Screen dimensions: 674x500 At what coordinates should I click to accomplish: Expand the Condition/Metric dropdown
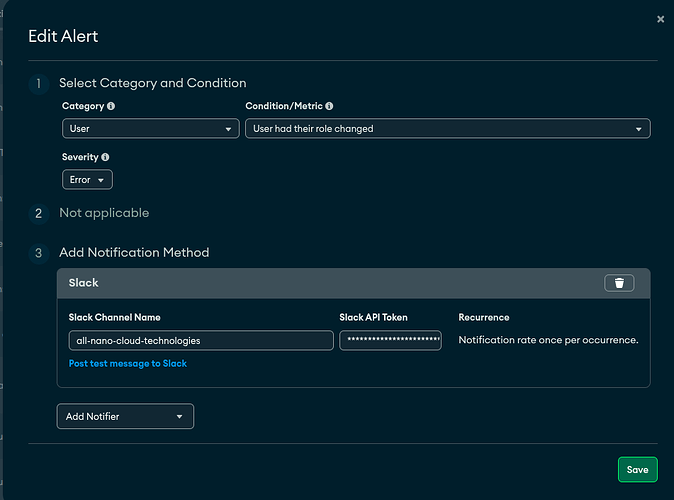[447, 128]
